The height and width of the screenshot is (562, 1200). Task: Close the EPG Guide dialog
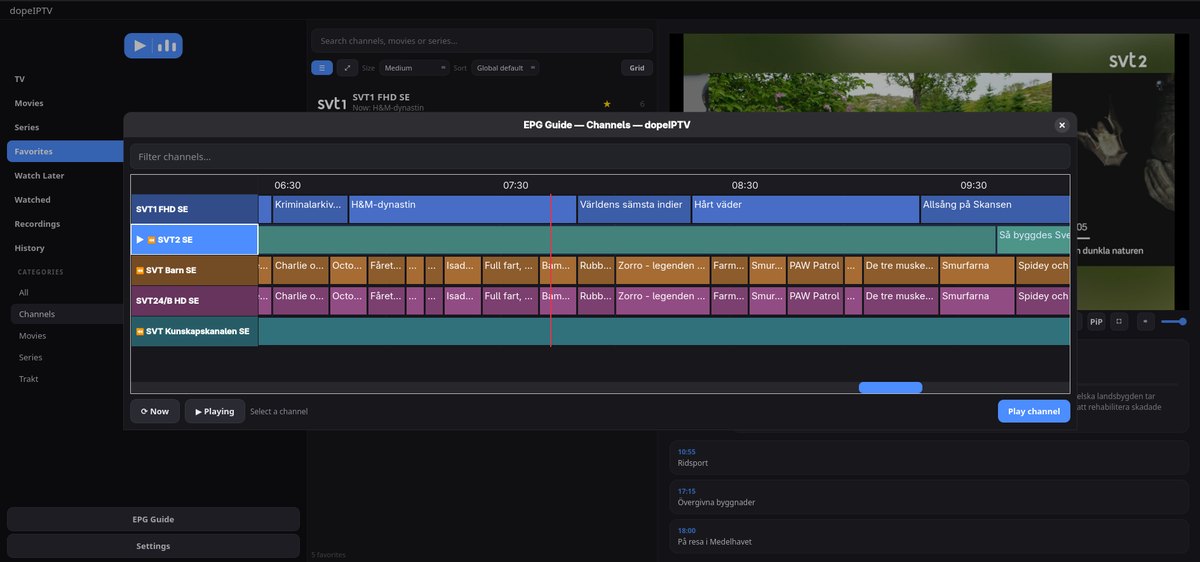tap(1062, 125)
